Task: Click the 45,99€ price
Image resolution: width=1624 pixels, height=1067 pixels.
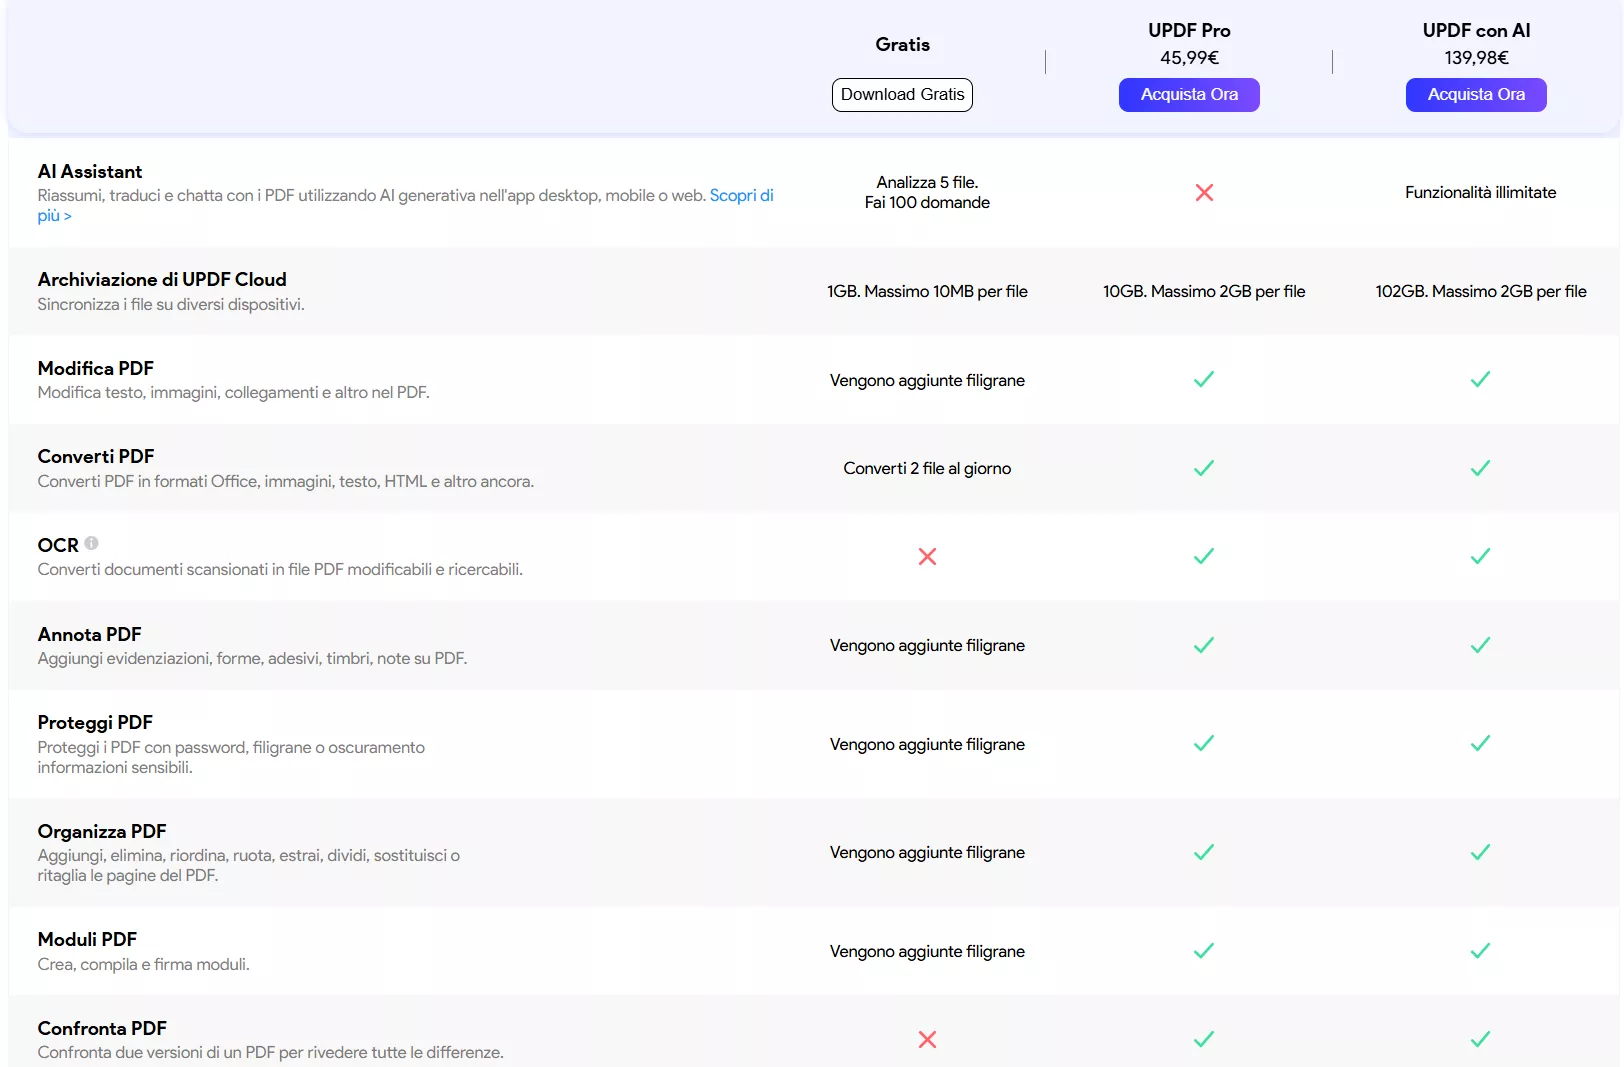Action: 1189,58
